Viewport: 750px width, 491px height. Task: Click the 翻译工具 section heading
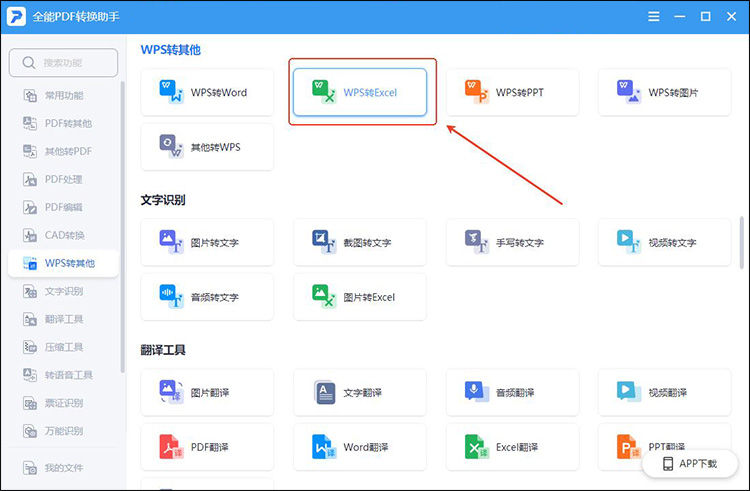[x=163, y=350]
